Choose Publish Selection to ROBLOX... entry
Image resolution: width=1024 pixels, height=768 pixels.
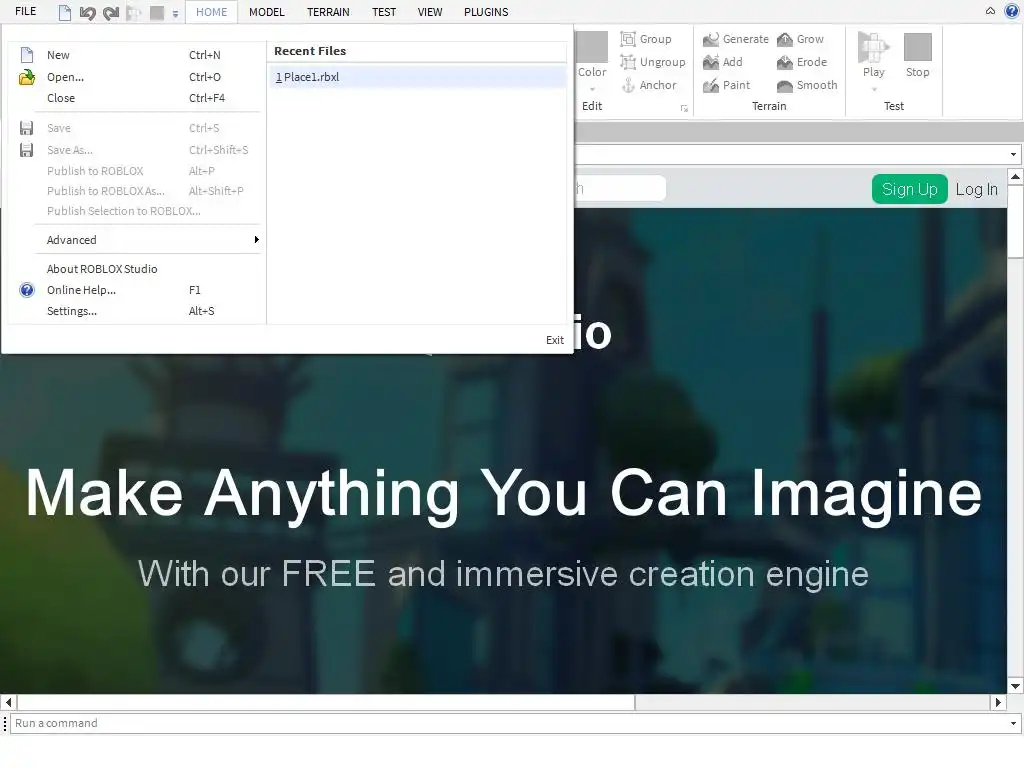(136, 211)
